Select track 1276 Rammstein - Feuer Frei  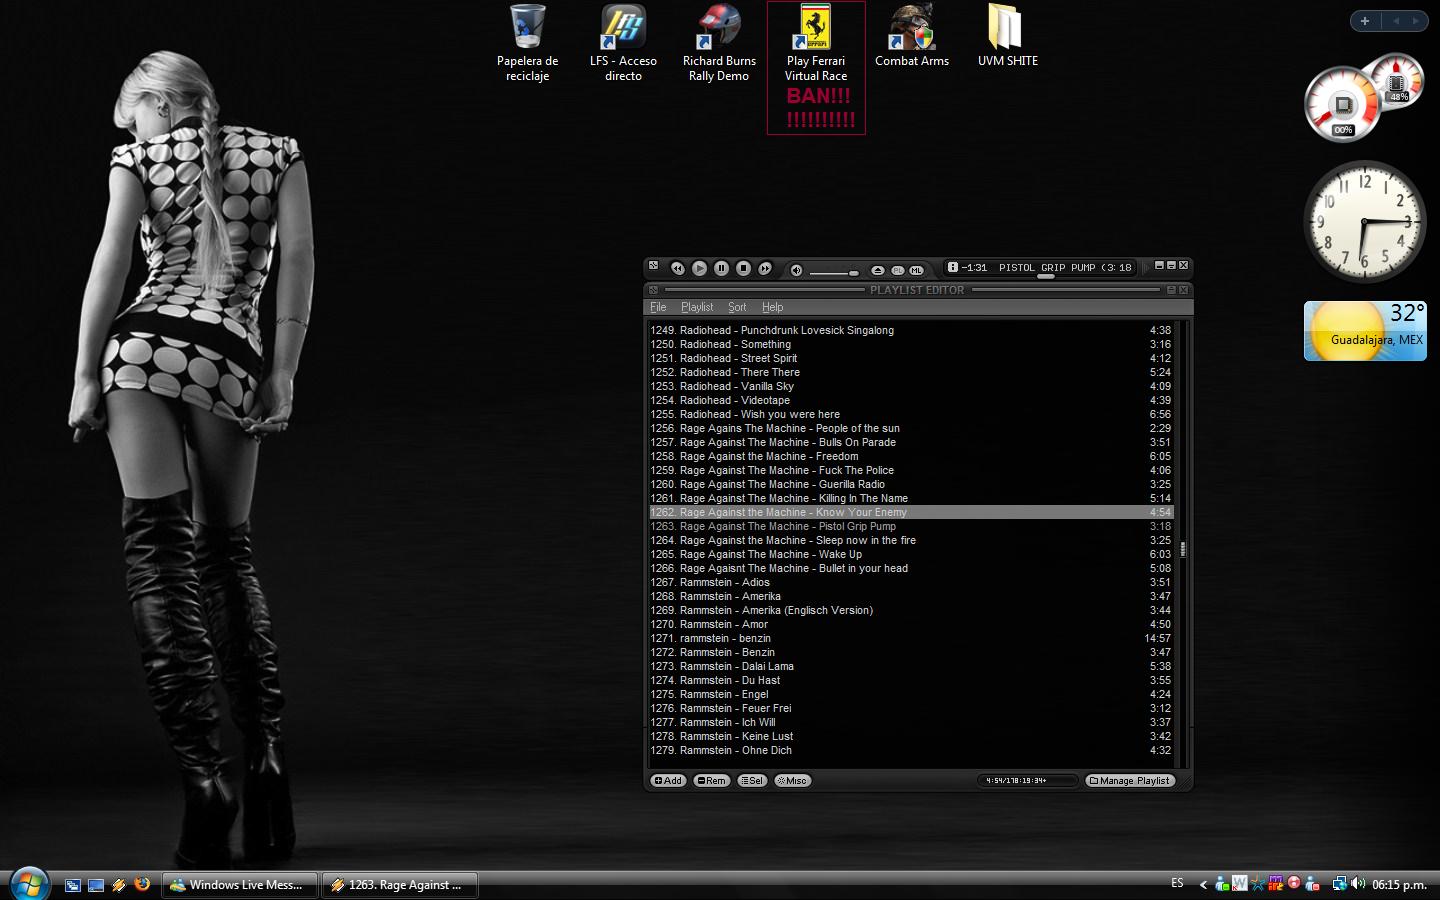(910, 708)
